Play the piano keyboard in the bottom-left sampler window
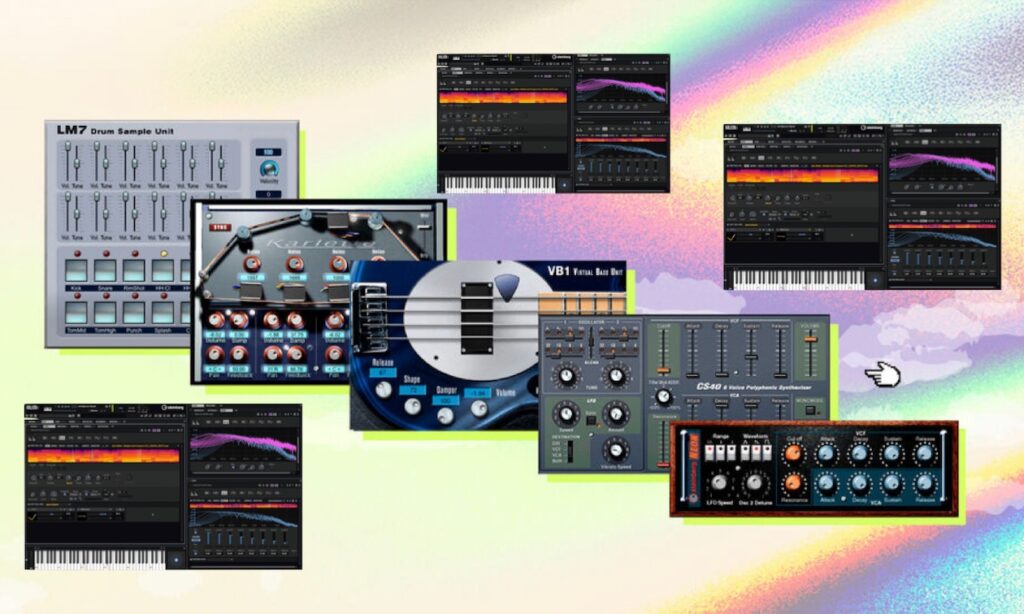 click(x=100, y=559)
